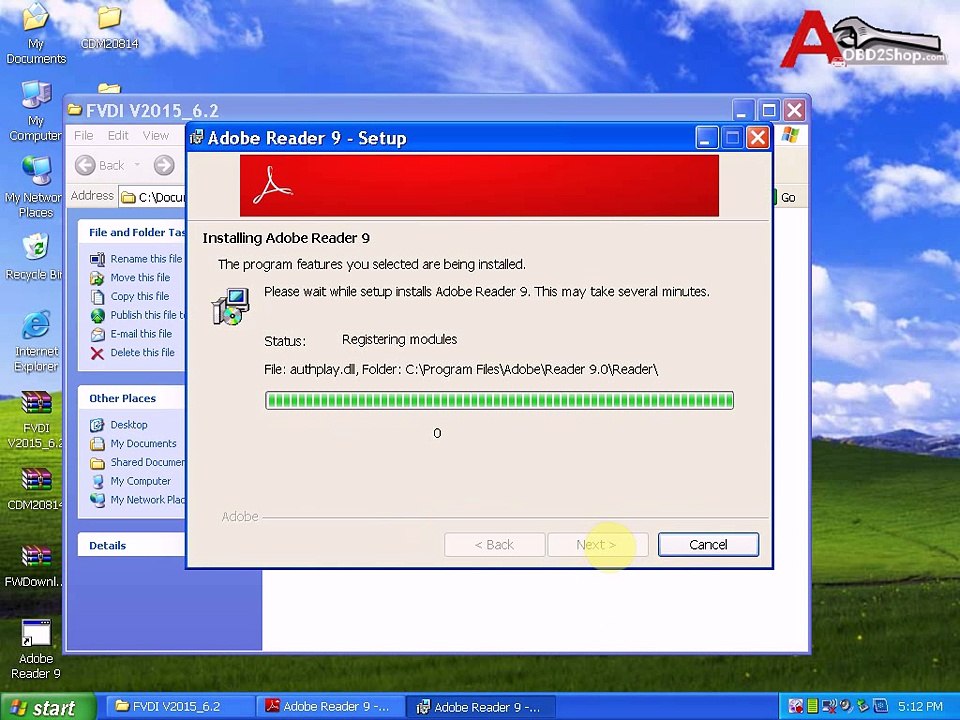
Task: Click Cancel in Adobe Reader Setup
Action: point(708,544)
